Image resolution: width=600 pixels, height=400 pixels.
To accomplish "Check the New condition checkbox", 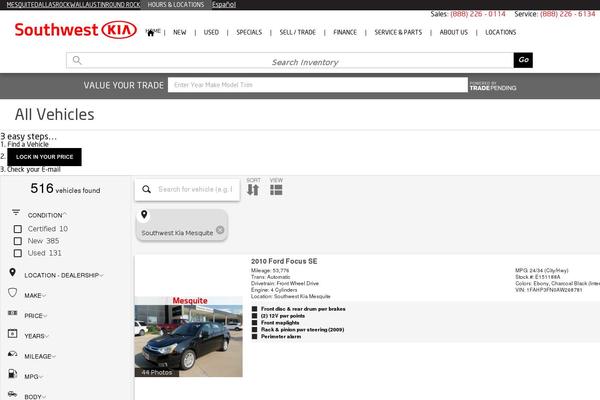I will pyautogui.click(x=18, y=241).
